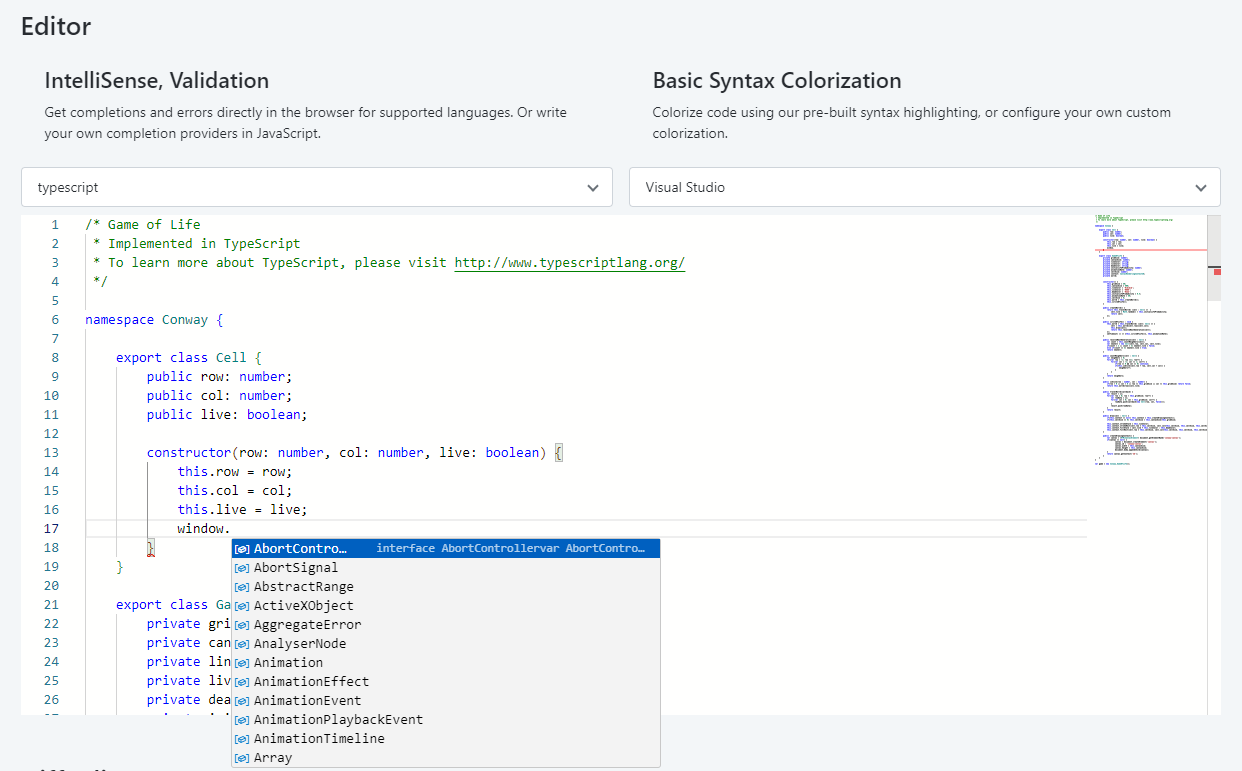1242x771 pixels.
Task: Pick AnimationPlaybackEvent from completions
Action: coord(338,720)
